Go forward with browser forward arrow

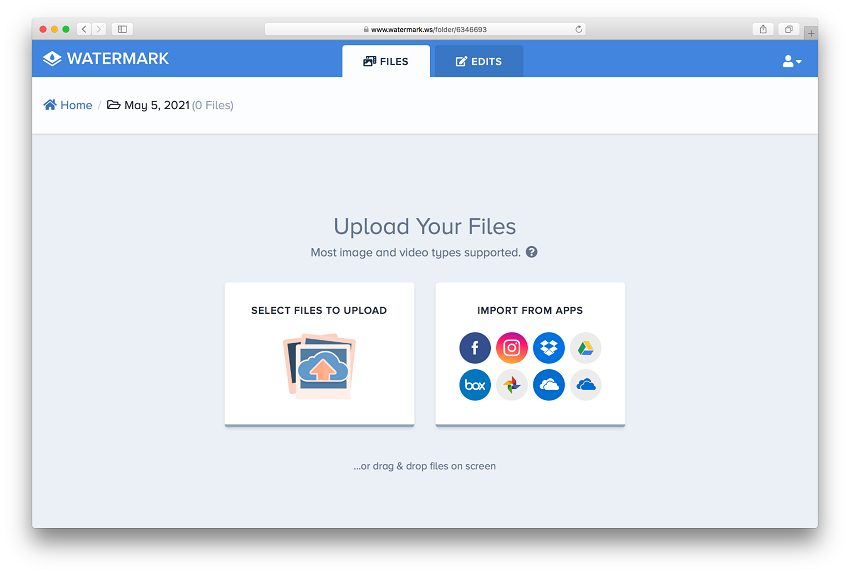coord(99,29)
